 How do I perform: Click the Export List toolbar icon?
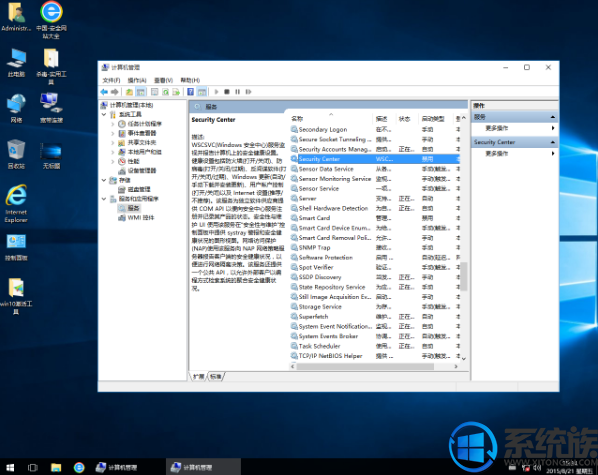tap(176, 92)
